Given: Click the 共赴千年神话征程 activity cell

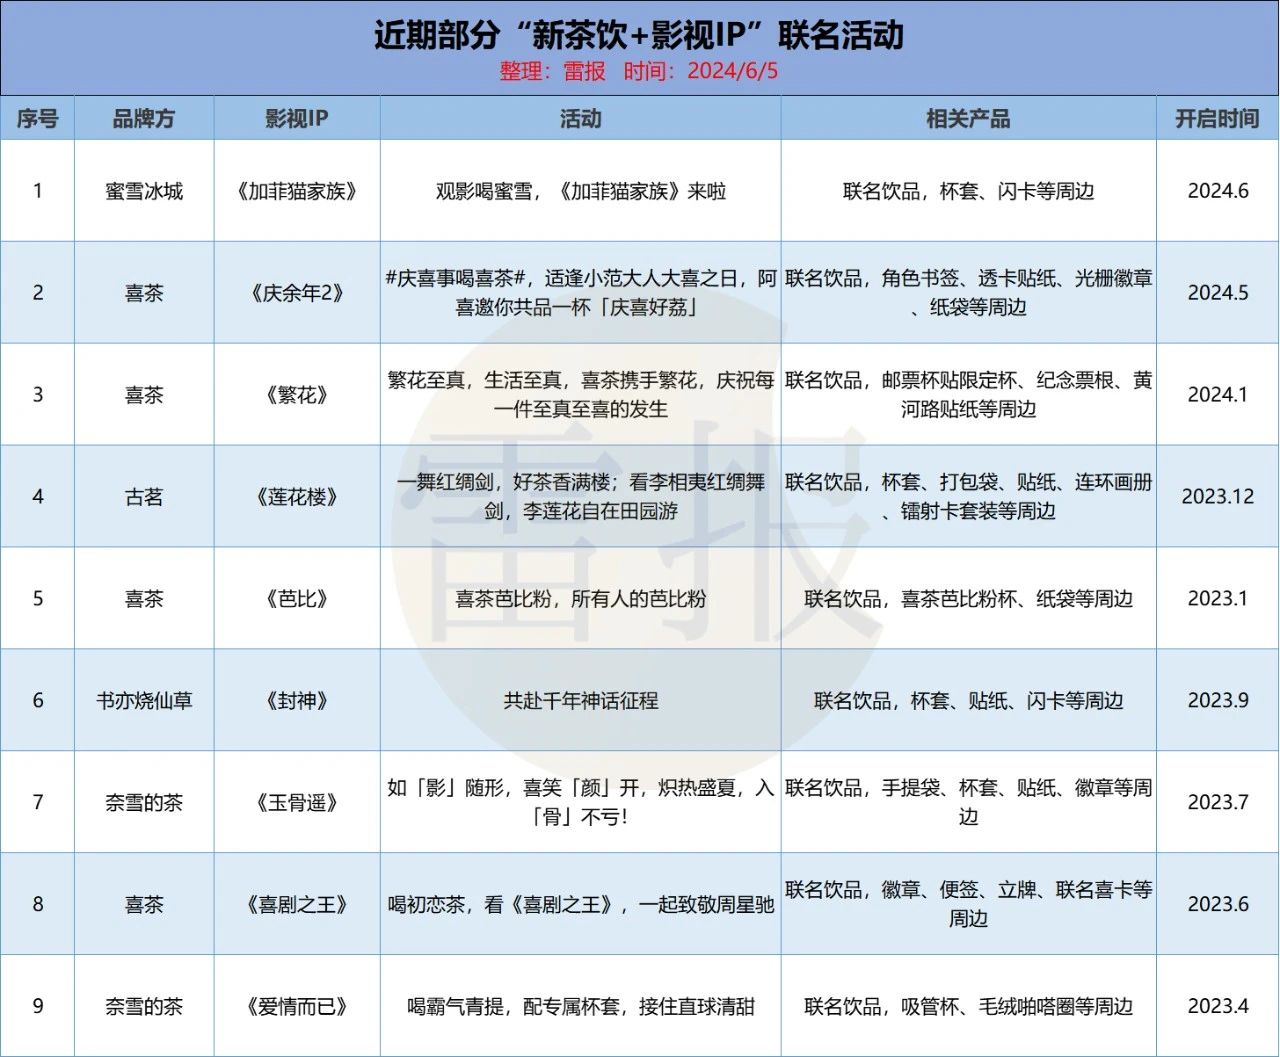Looking at the screenshot, I should pyautogui.click(x=580, y=701).
